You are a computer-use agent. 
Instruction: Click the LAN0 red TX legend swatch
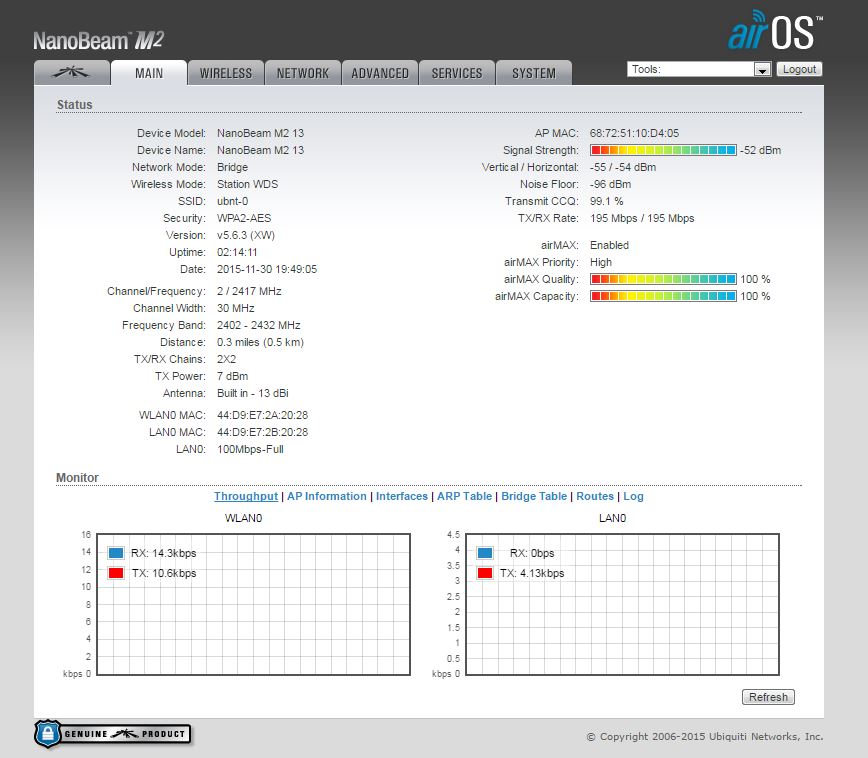tap(485, 573)
